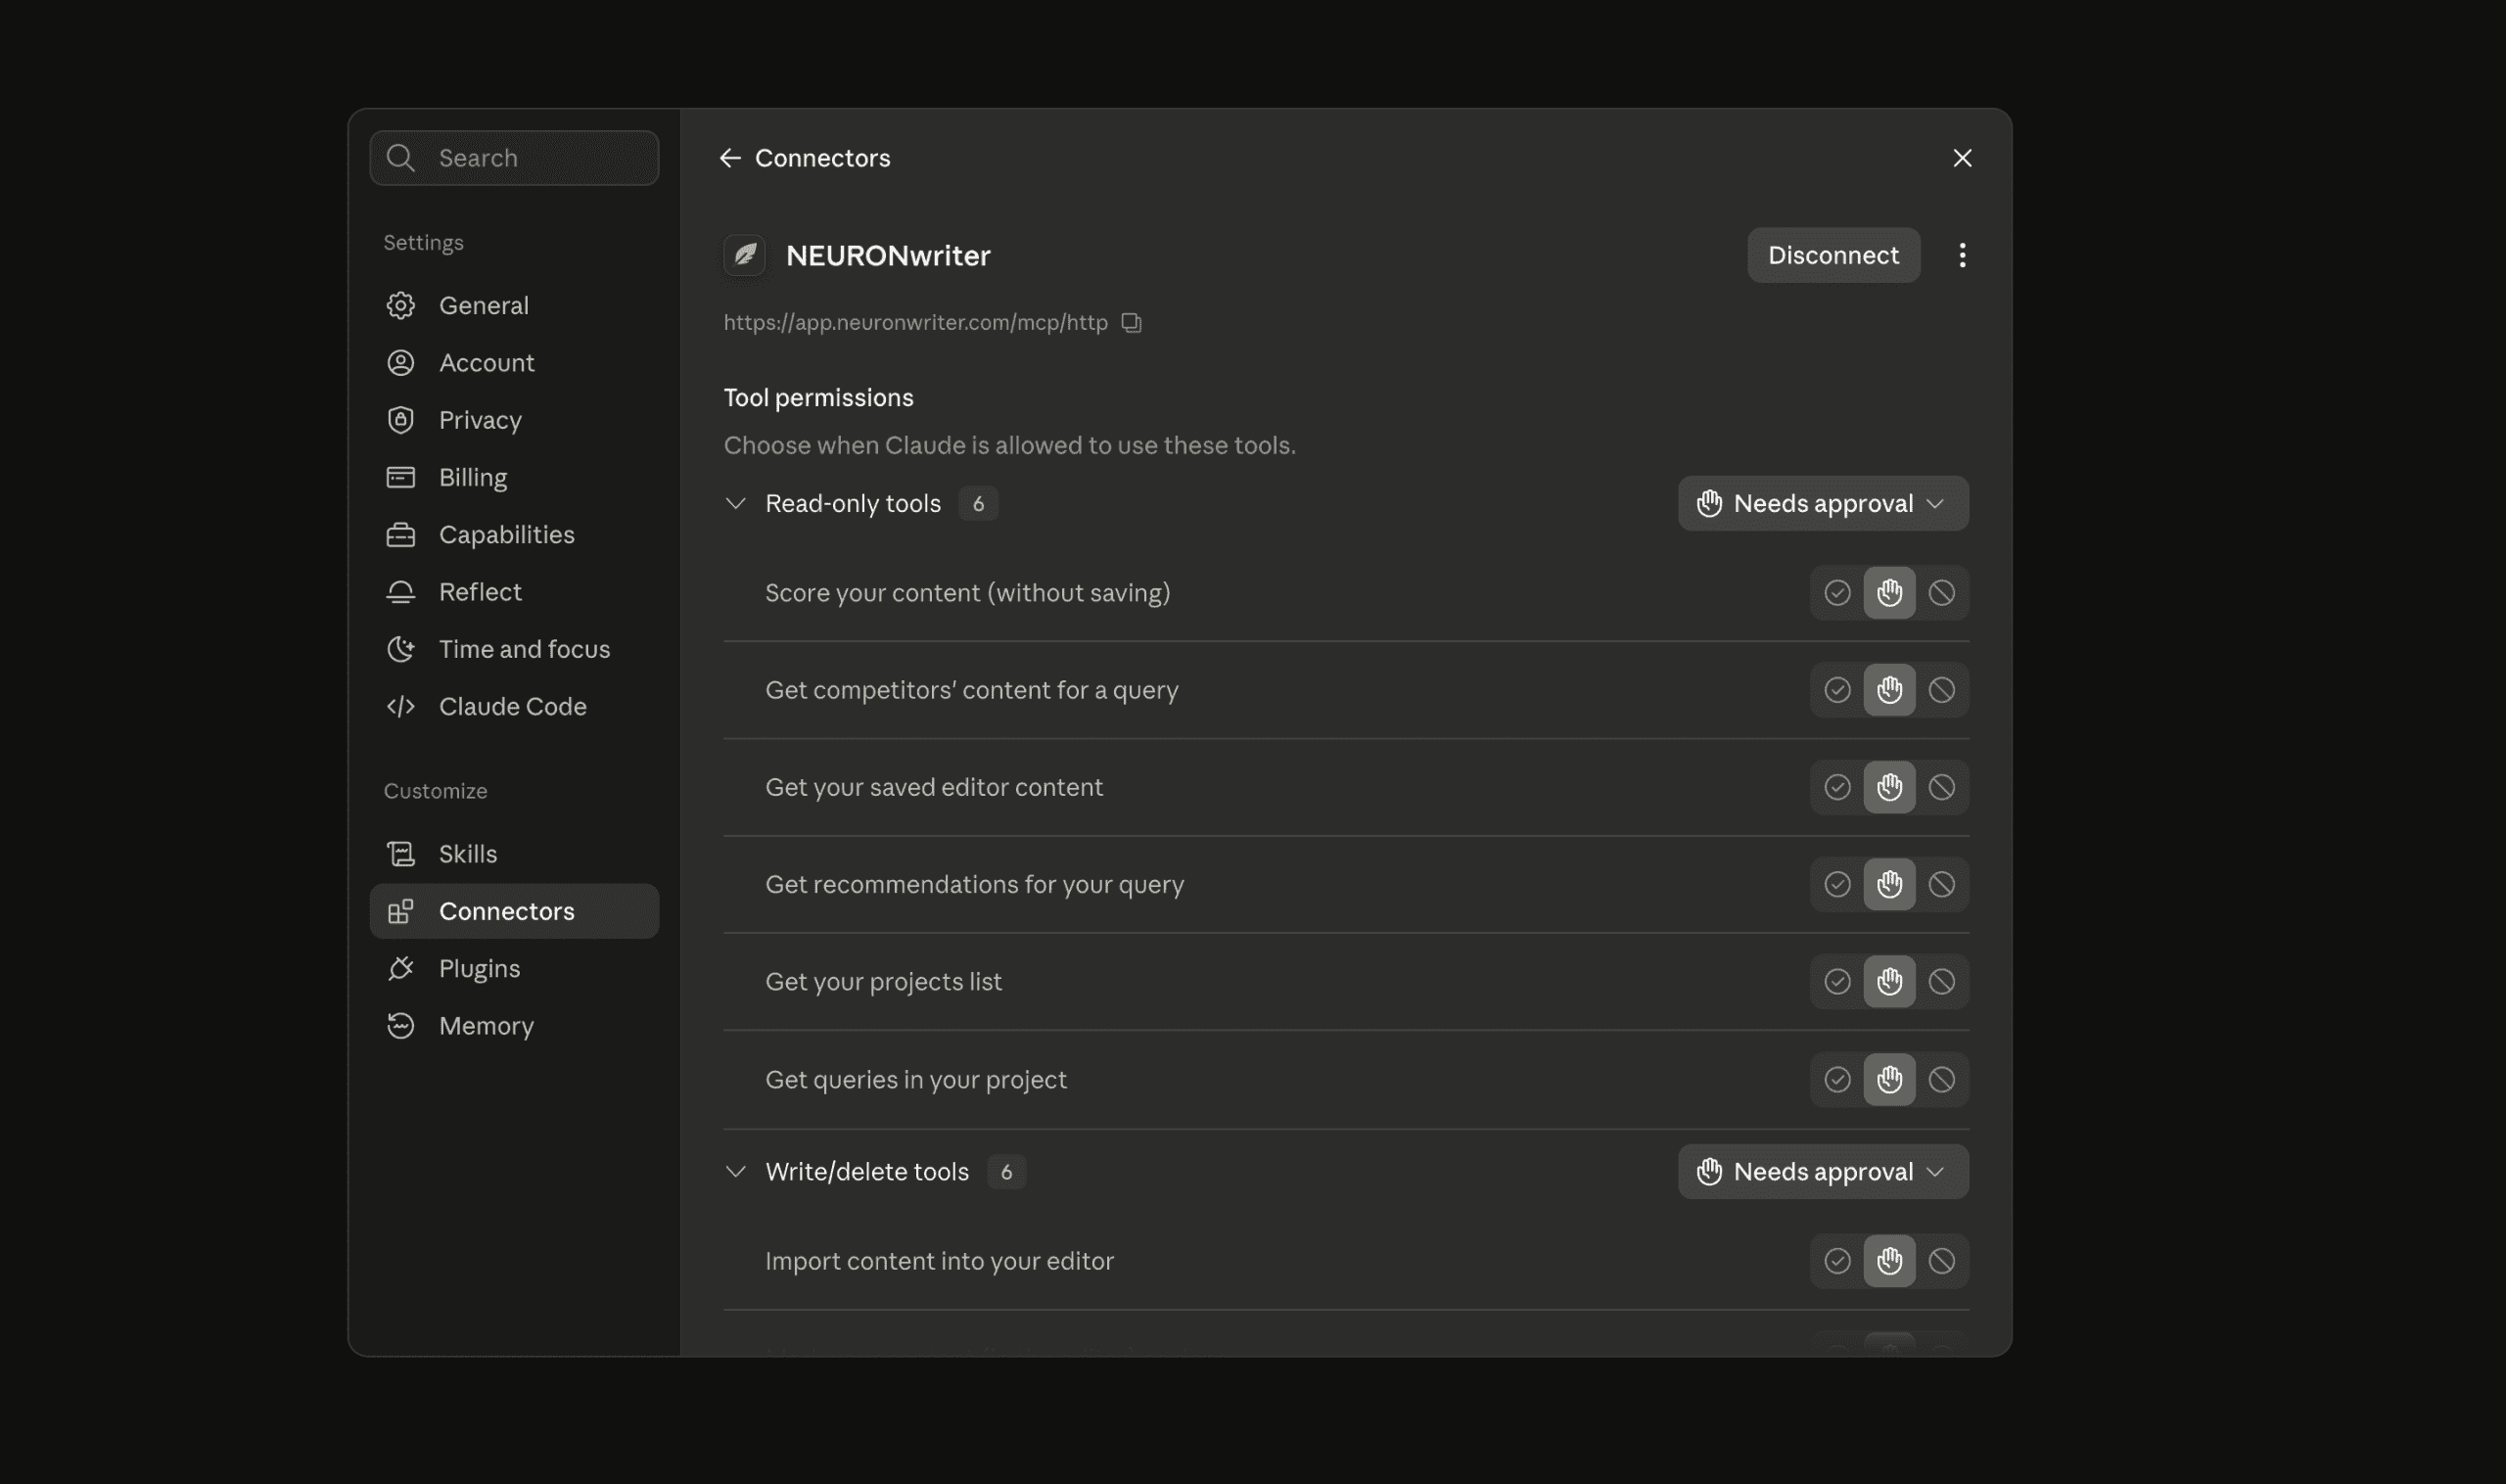The image size is (2506, 1484).
Task: Block Get queries in your project
Action: pos(1941,1079)
